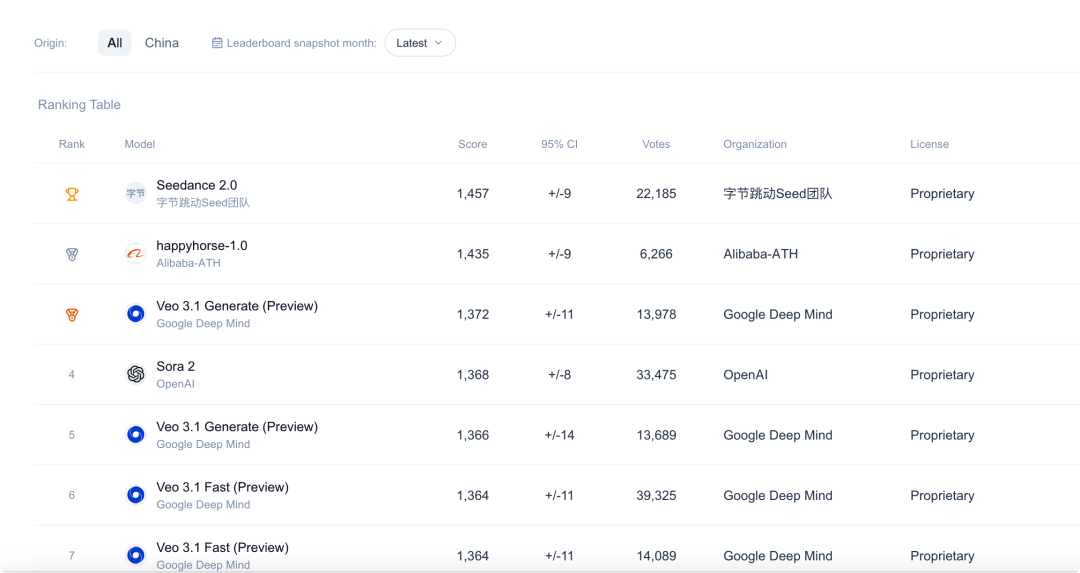Click the Votes column header
Image resolution: width=1080 pixels, height=573 pixels.
point(656,144)
